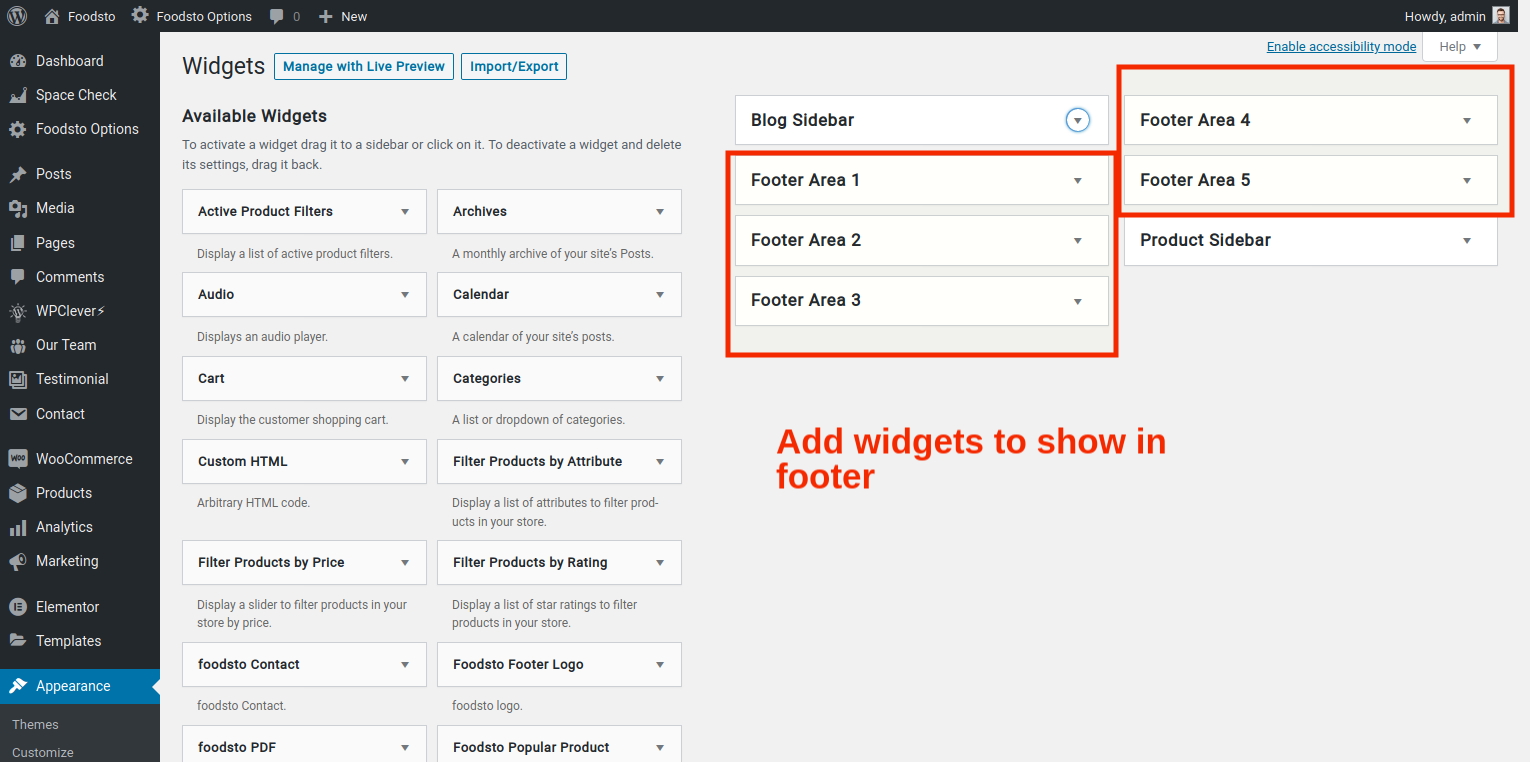Expand the Active Product Filters widget
This screenshot has width=1530, height=762.
(x=405, y=212)
